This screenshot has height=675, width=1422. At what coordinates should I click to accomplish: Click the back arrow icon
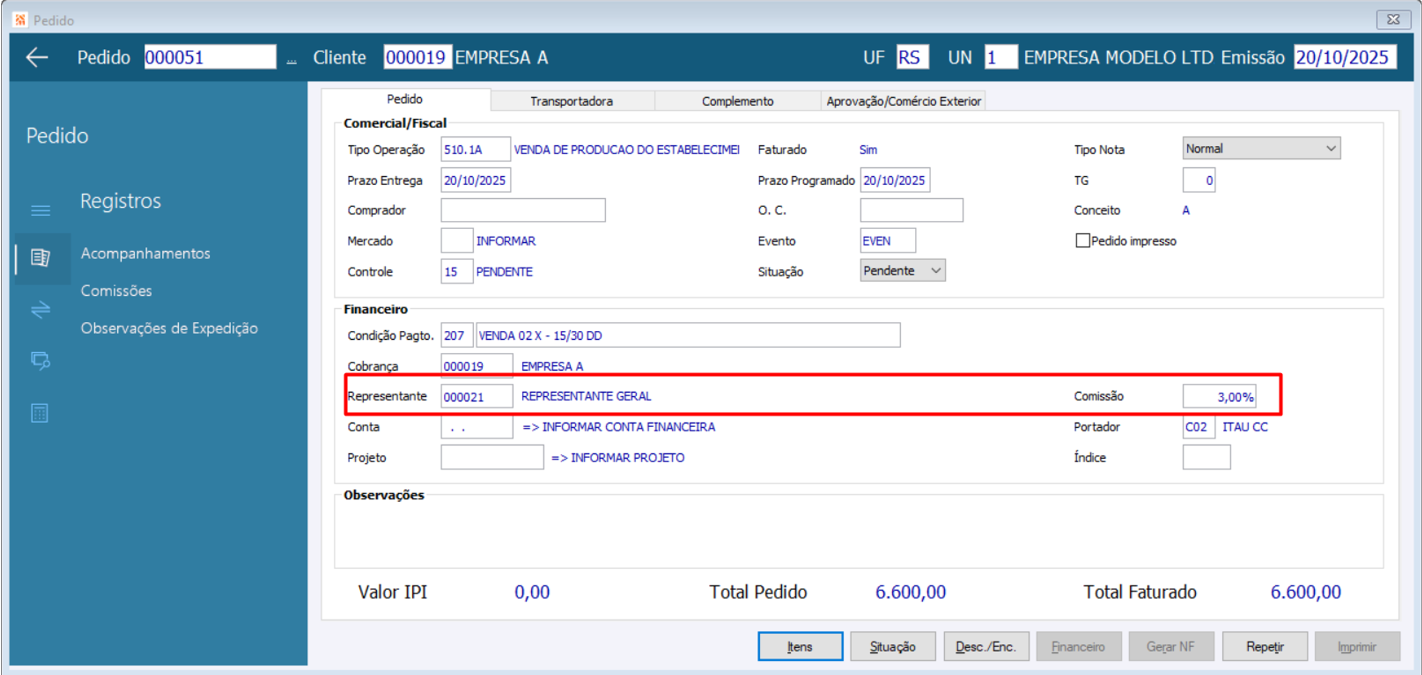(x=37, y=58)
